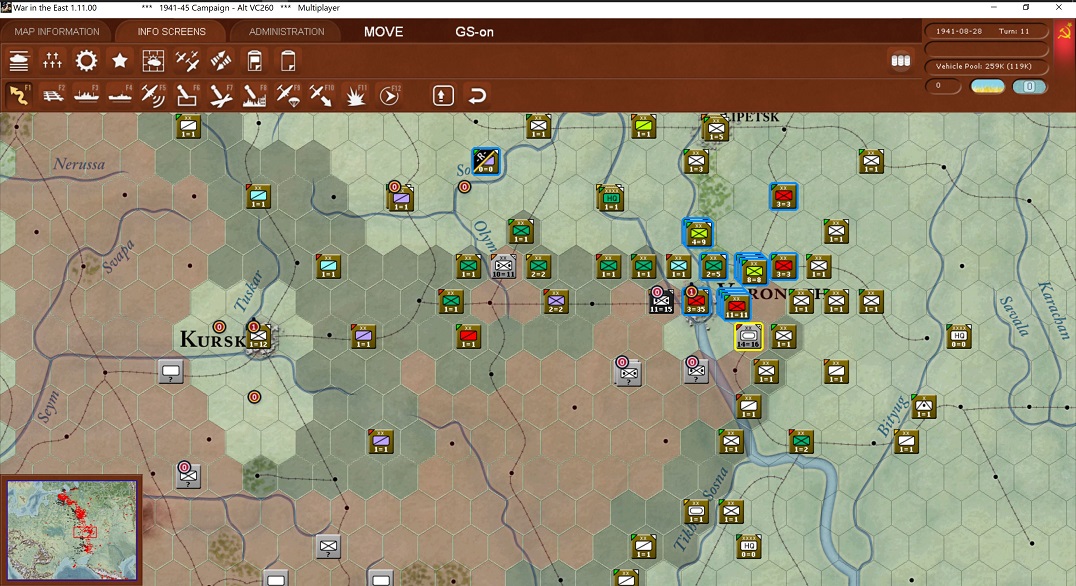
Task: Pick the F10 air transfer mode icon
Action: (321, 95)
